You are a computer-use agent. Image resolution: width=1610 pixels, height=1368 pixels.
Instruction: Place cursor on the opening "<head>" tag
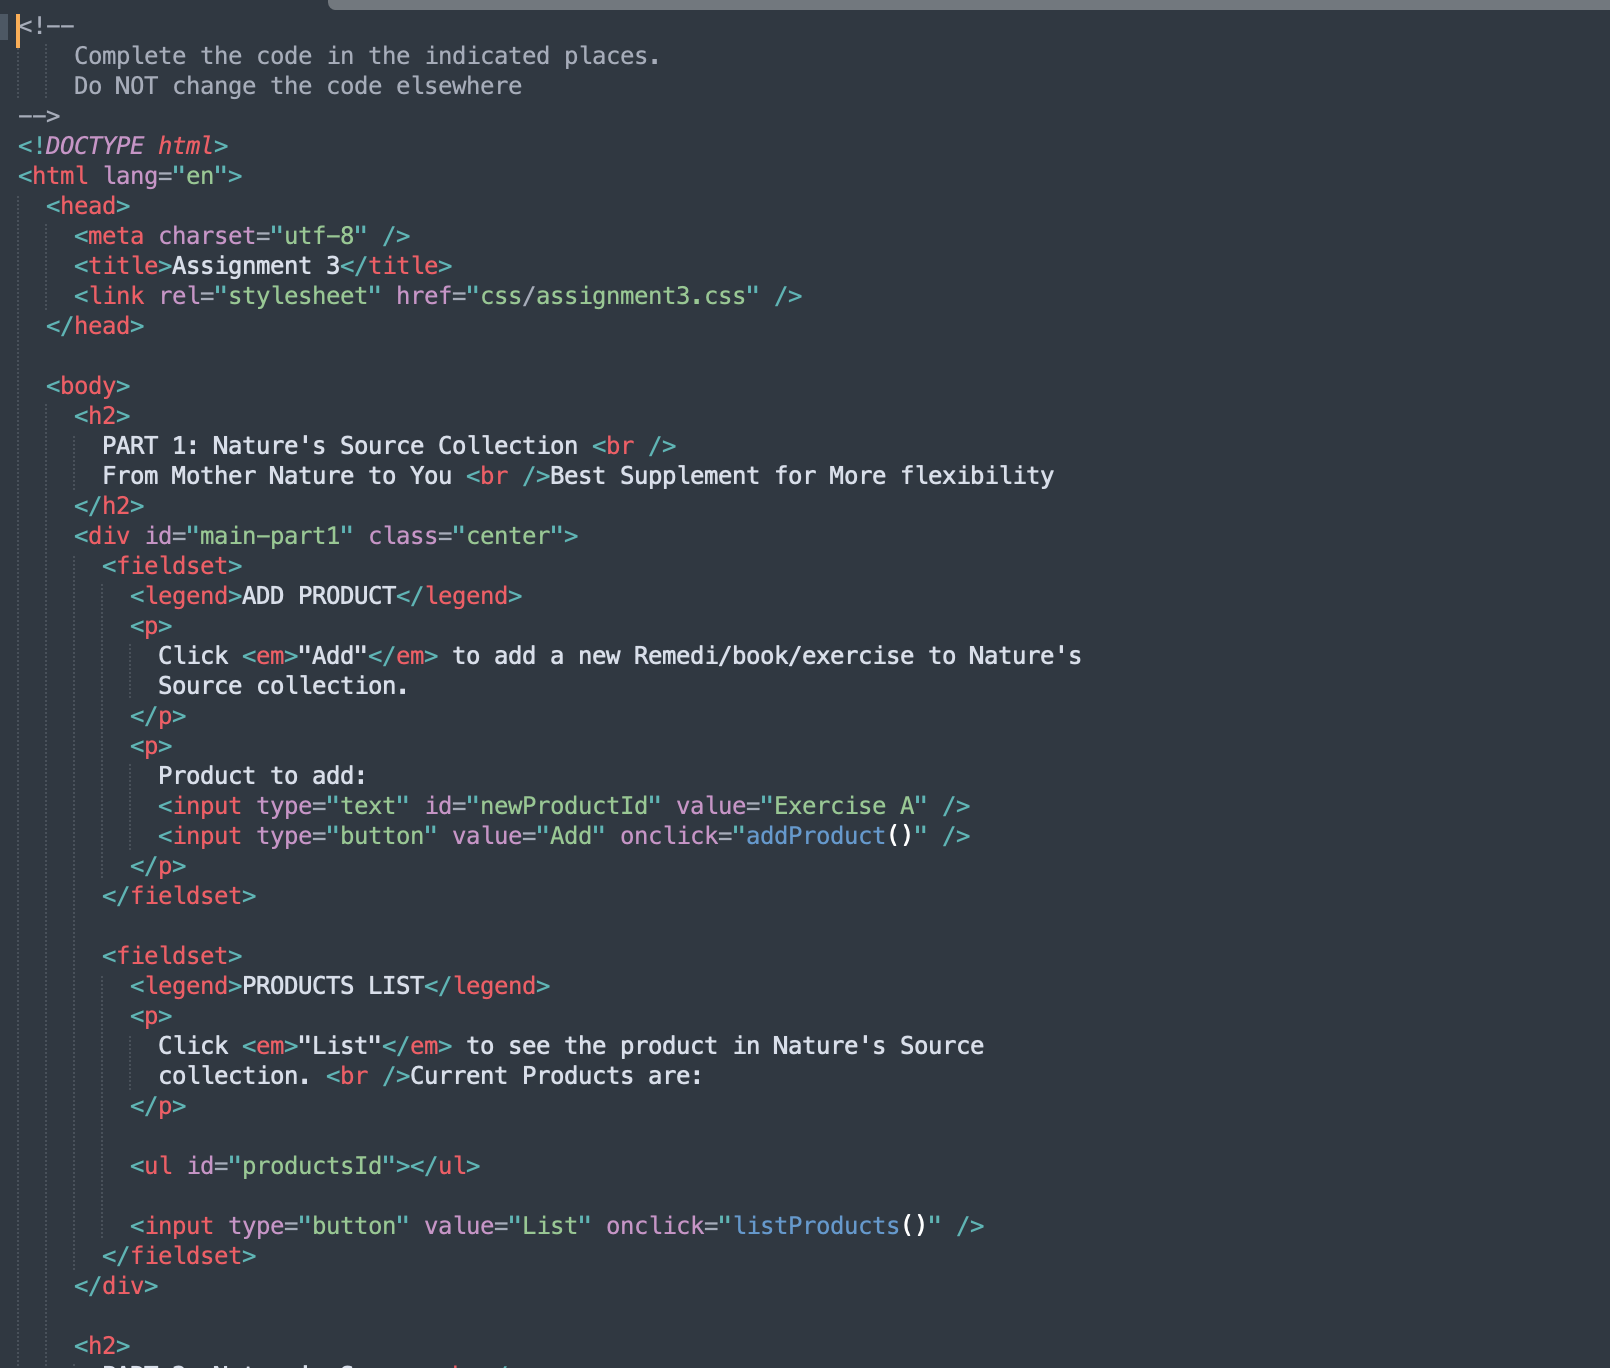click(88, 206)
